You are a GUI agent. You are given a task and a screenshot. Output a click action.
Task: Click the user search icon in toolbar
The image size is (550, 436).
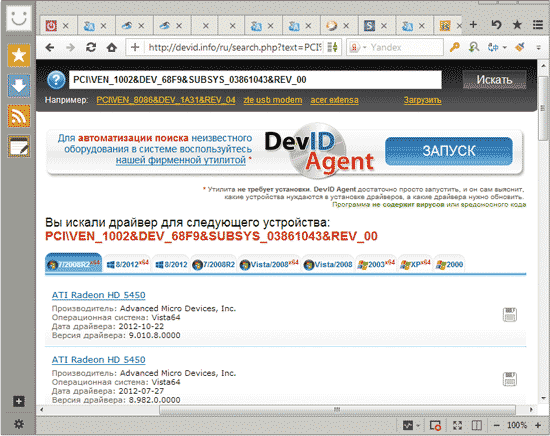click(x=474, y=47)
